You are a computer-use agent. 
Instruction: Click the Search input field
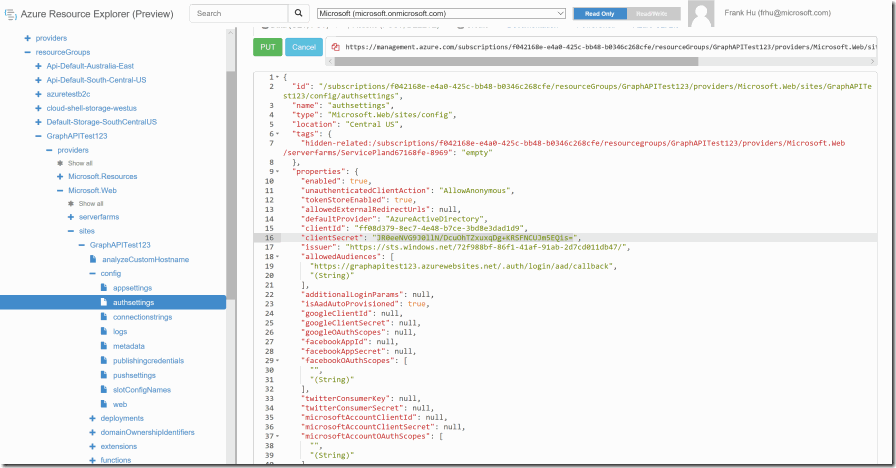pos(239,13)
